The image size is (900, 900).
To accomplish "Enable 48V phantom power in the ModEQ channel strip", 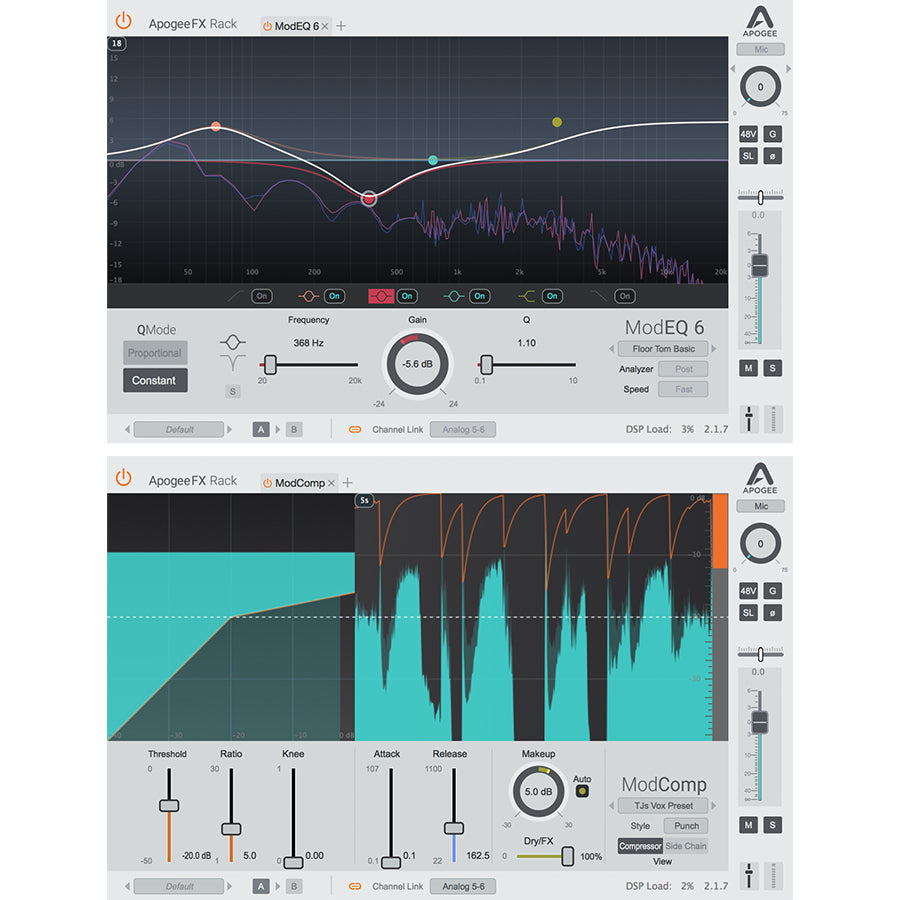I will pos(748,133).
